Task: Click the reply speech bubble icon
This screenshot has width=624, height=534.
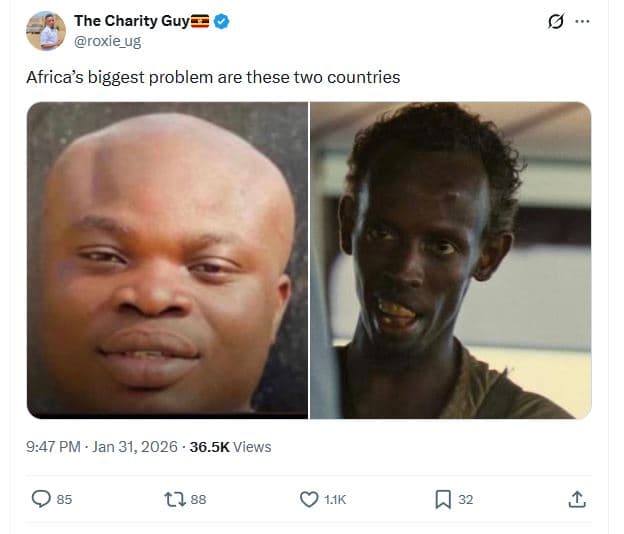Action: click(41, 499)
